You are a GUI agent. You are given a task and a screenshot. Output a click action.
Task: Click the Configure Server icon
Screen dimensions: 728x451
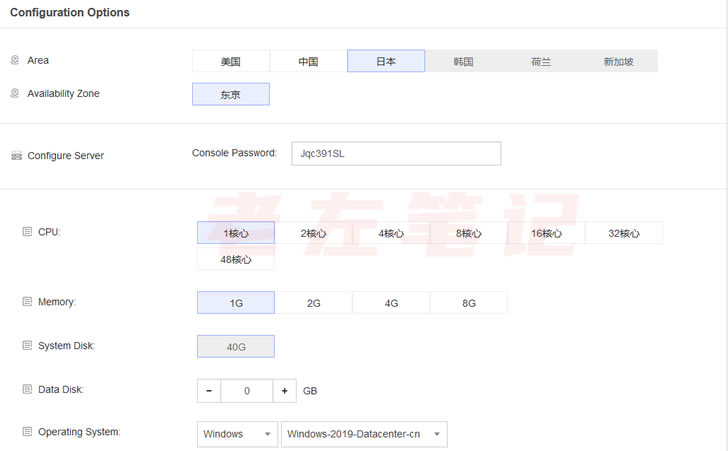(x=16, y=156)
